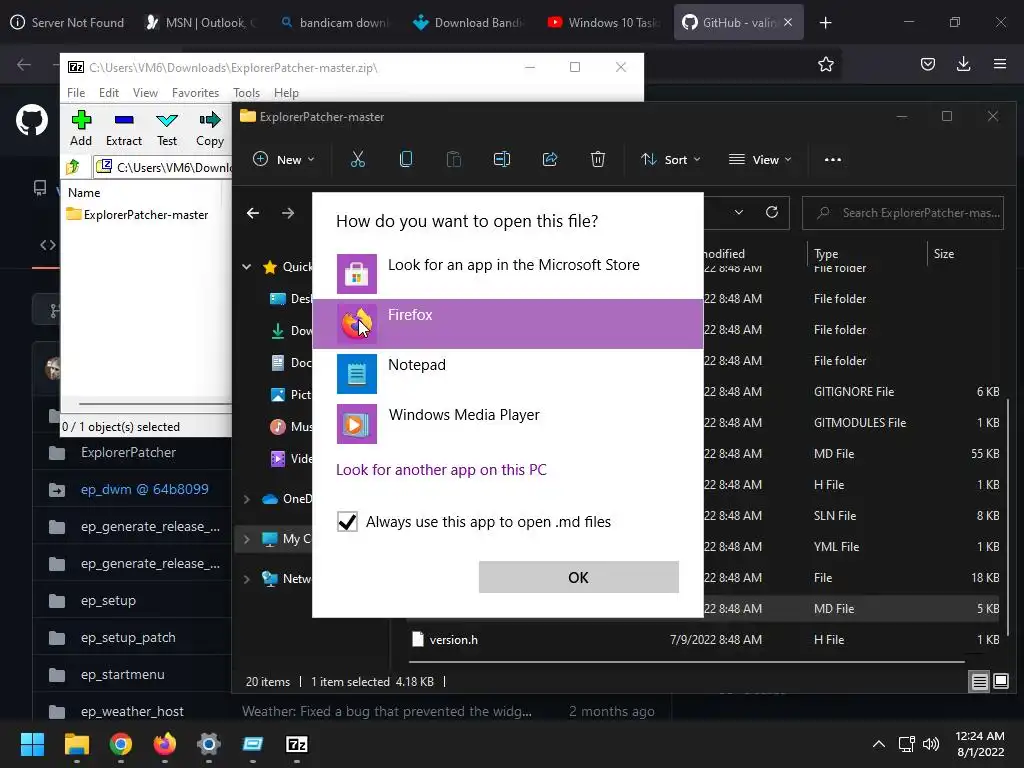Screen dimensions: 1024x768
Task: Click the Cut scissors icon in Explorer
Action: click(x=358, y=159)
